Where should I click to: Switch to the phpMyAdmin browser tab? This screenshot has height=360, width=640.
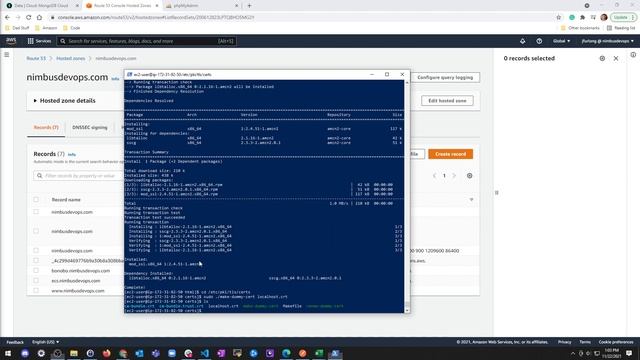point(202,6)
